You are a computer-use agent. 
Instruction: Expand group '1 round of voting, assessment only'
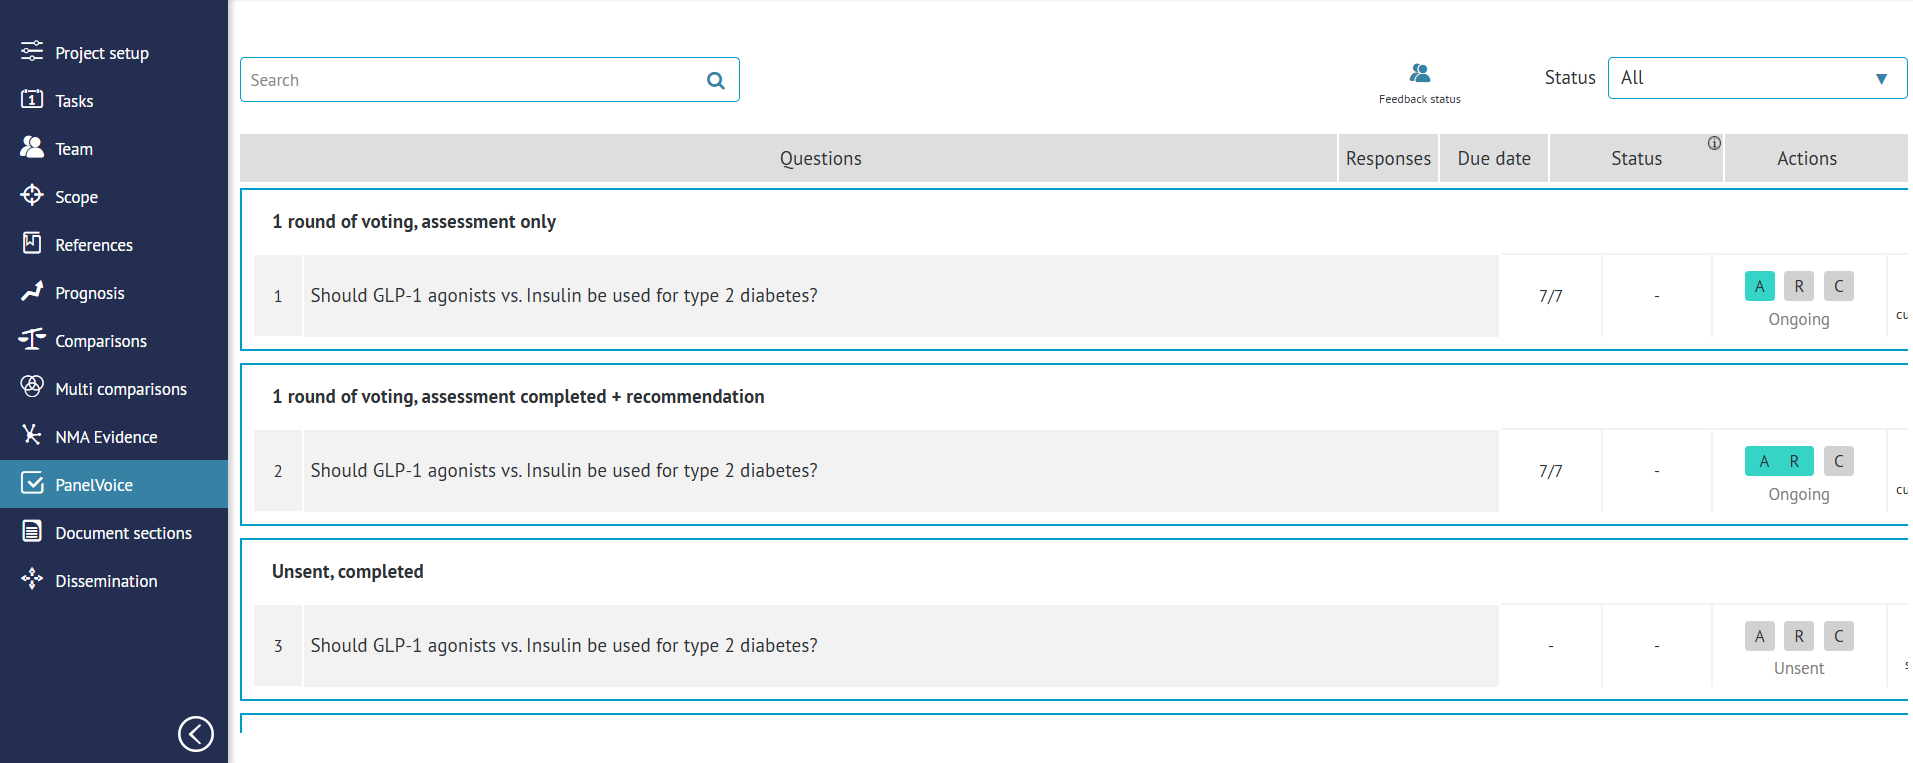[x=414, y=222]
